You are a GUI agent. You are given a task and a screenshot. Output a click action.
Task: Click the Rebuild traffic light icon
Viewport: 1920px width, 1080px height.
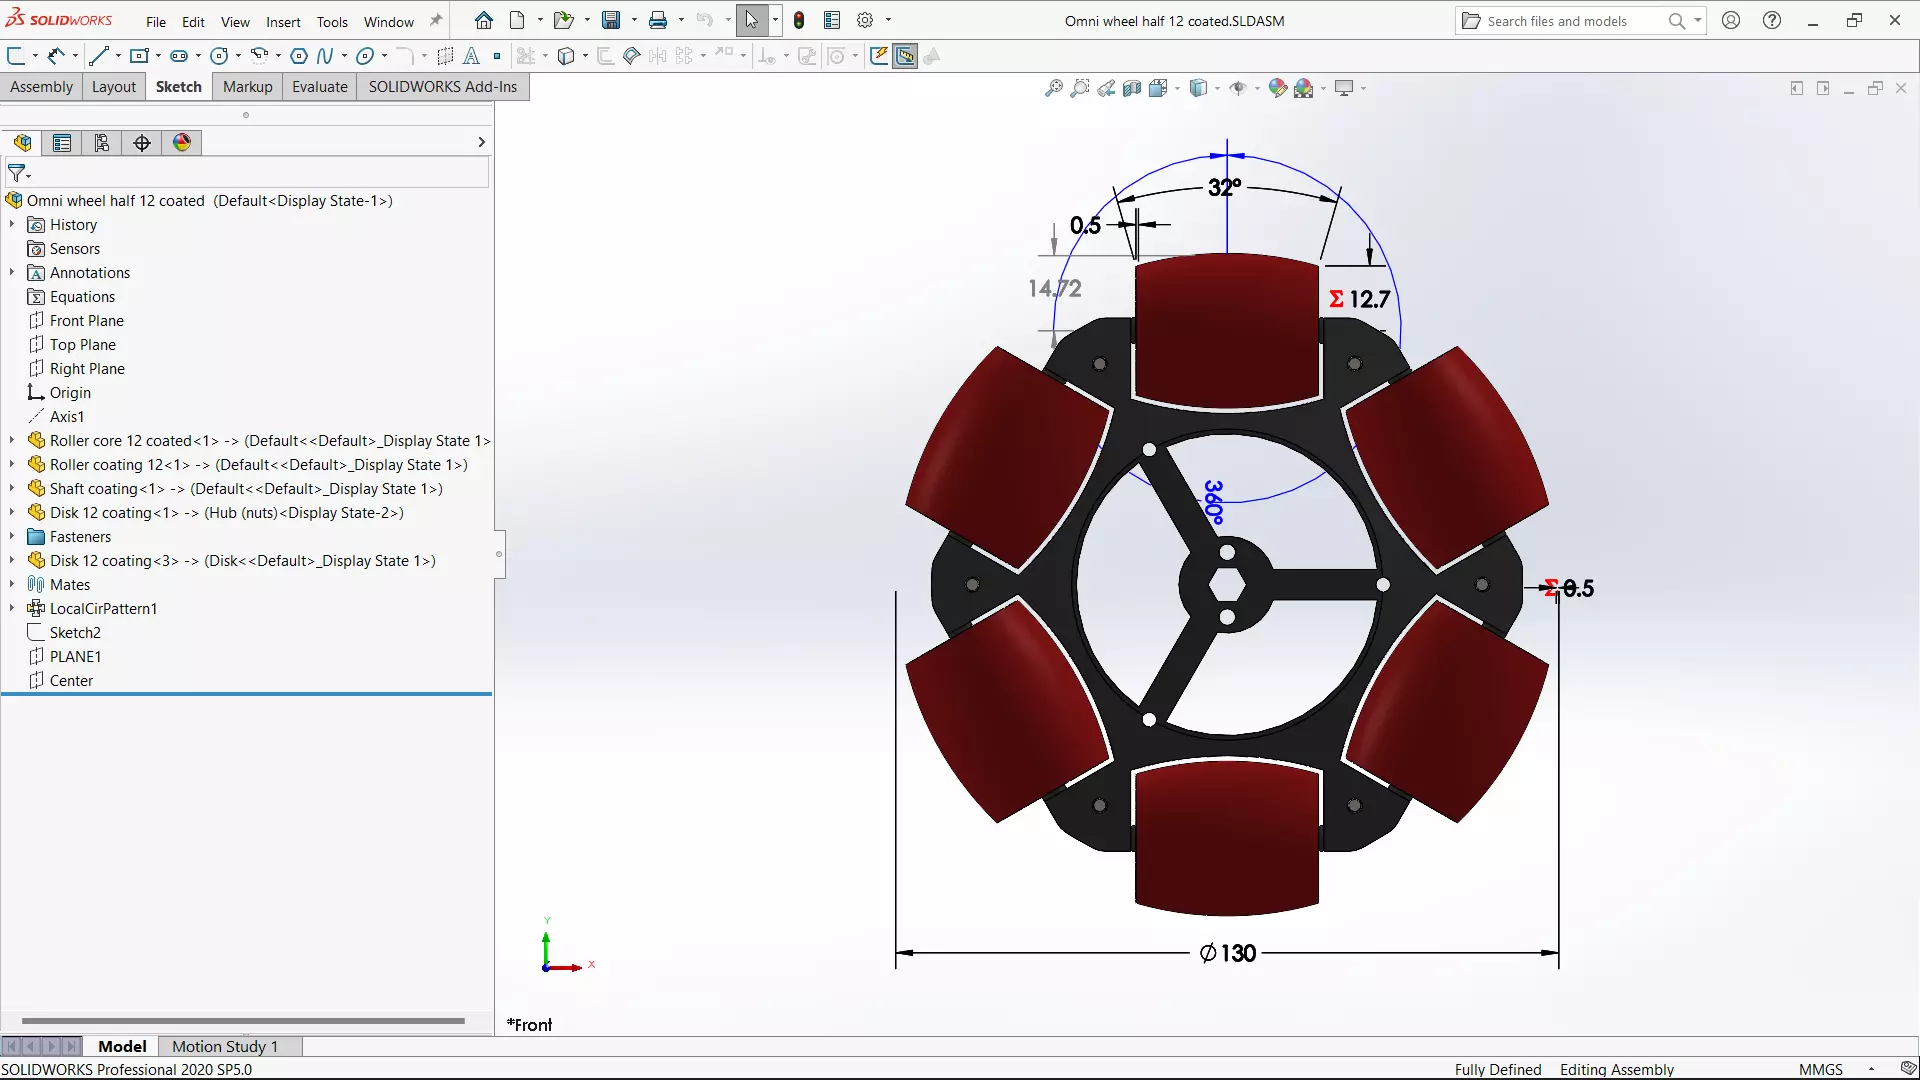coord(799,20)
